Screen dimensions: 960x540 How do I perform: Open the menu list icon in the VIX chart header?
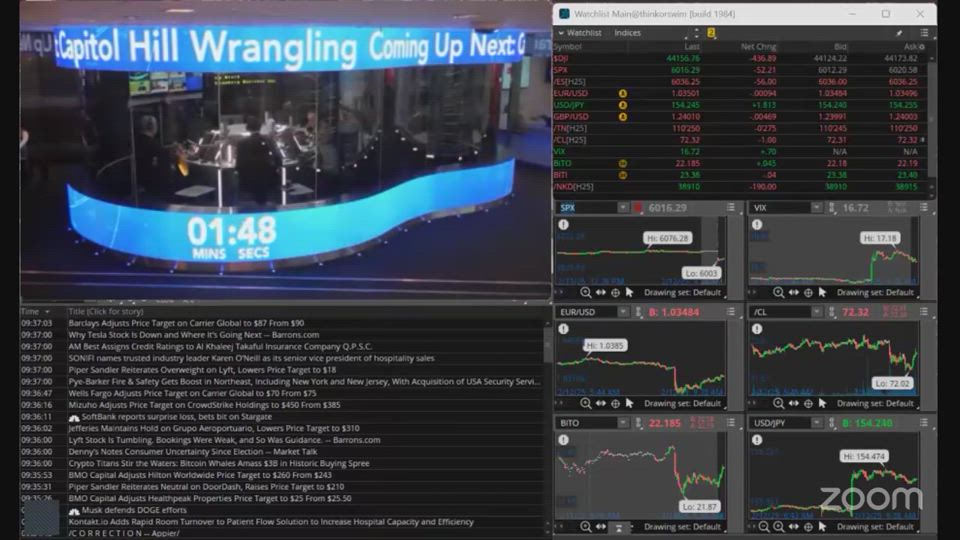[x=924, y=208]
